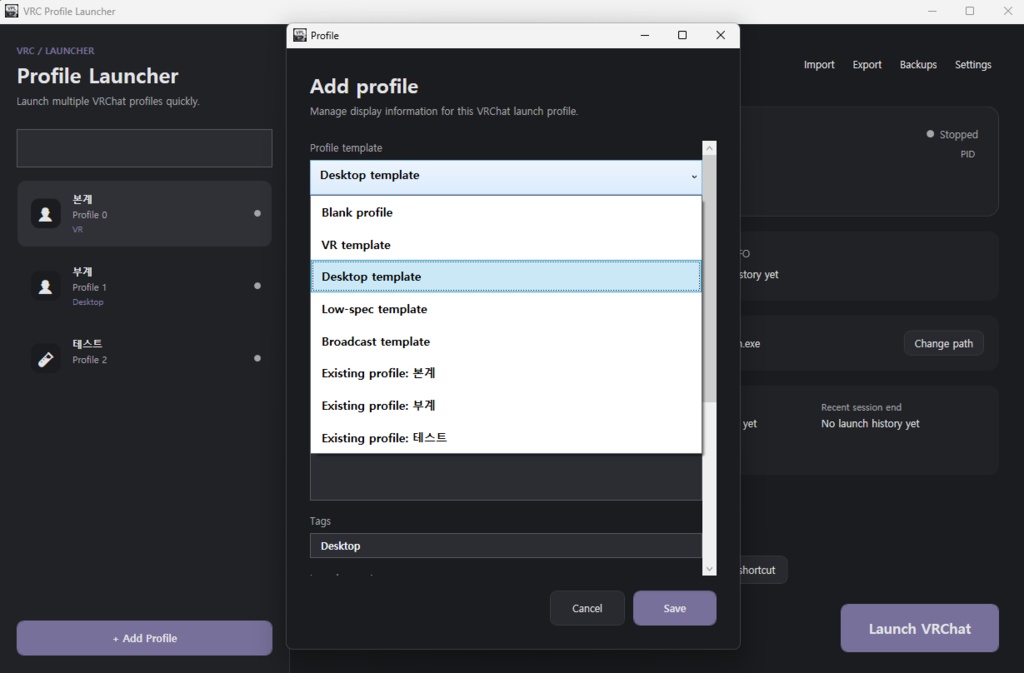Click the dialog scrollbar down arrow
1024x673 pixels.
coord(709,569)
